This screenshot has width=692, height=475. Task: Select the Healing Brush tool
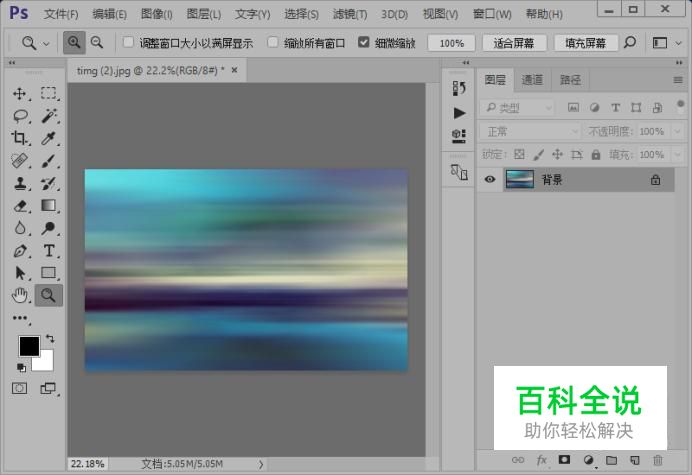pyautogui.click(x=19, y=161)
